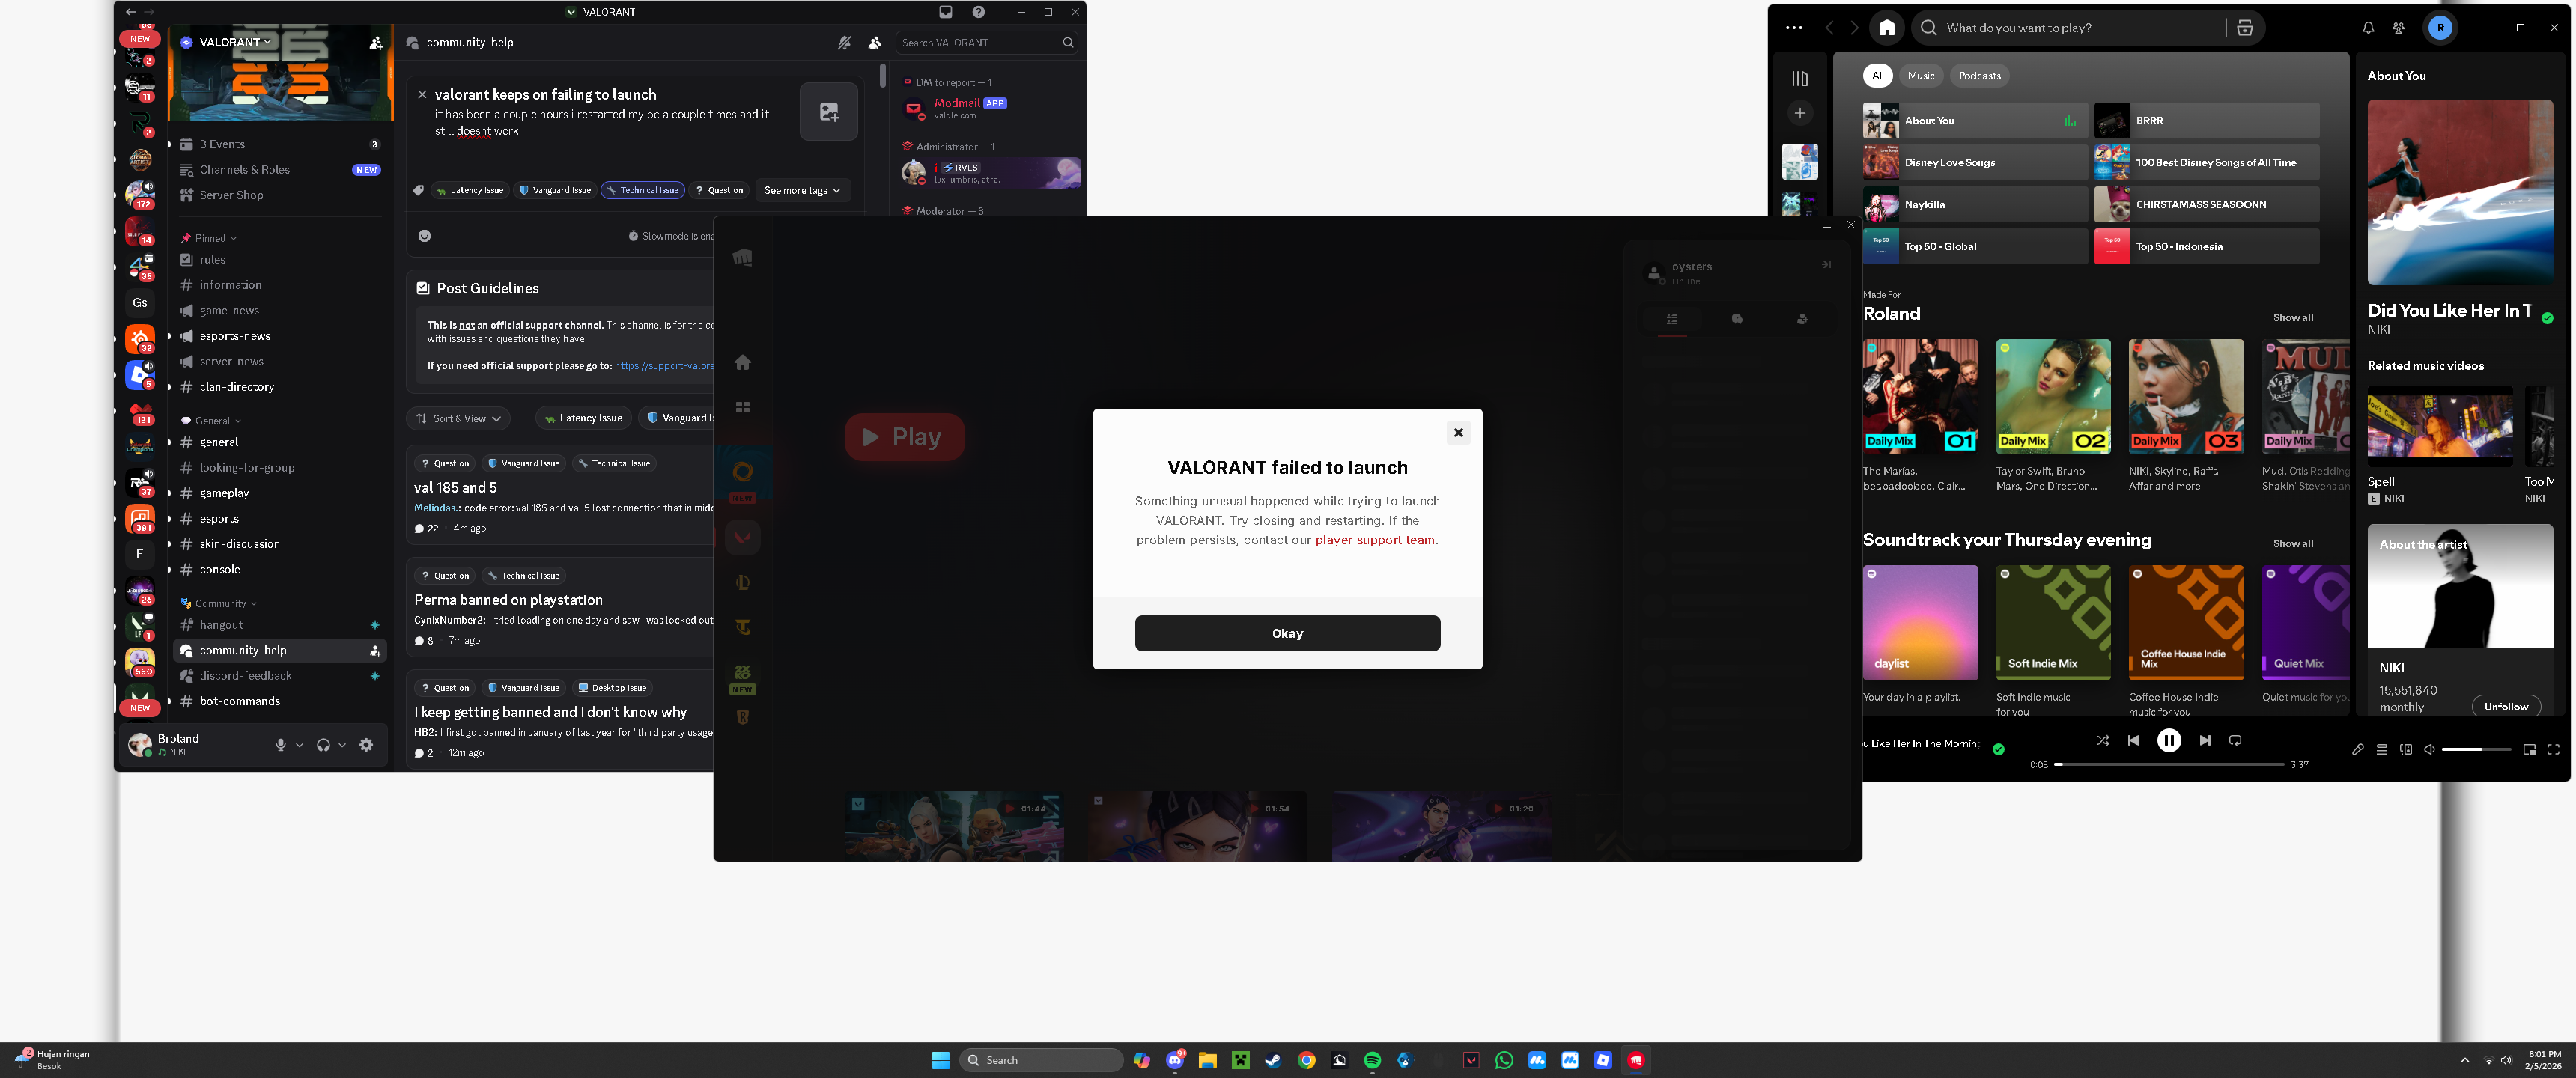Mute your microphone in Discord

(x=281, y=744)
